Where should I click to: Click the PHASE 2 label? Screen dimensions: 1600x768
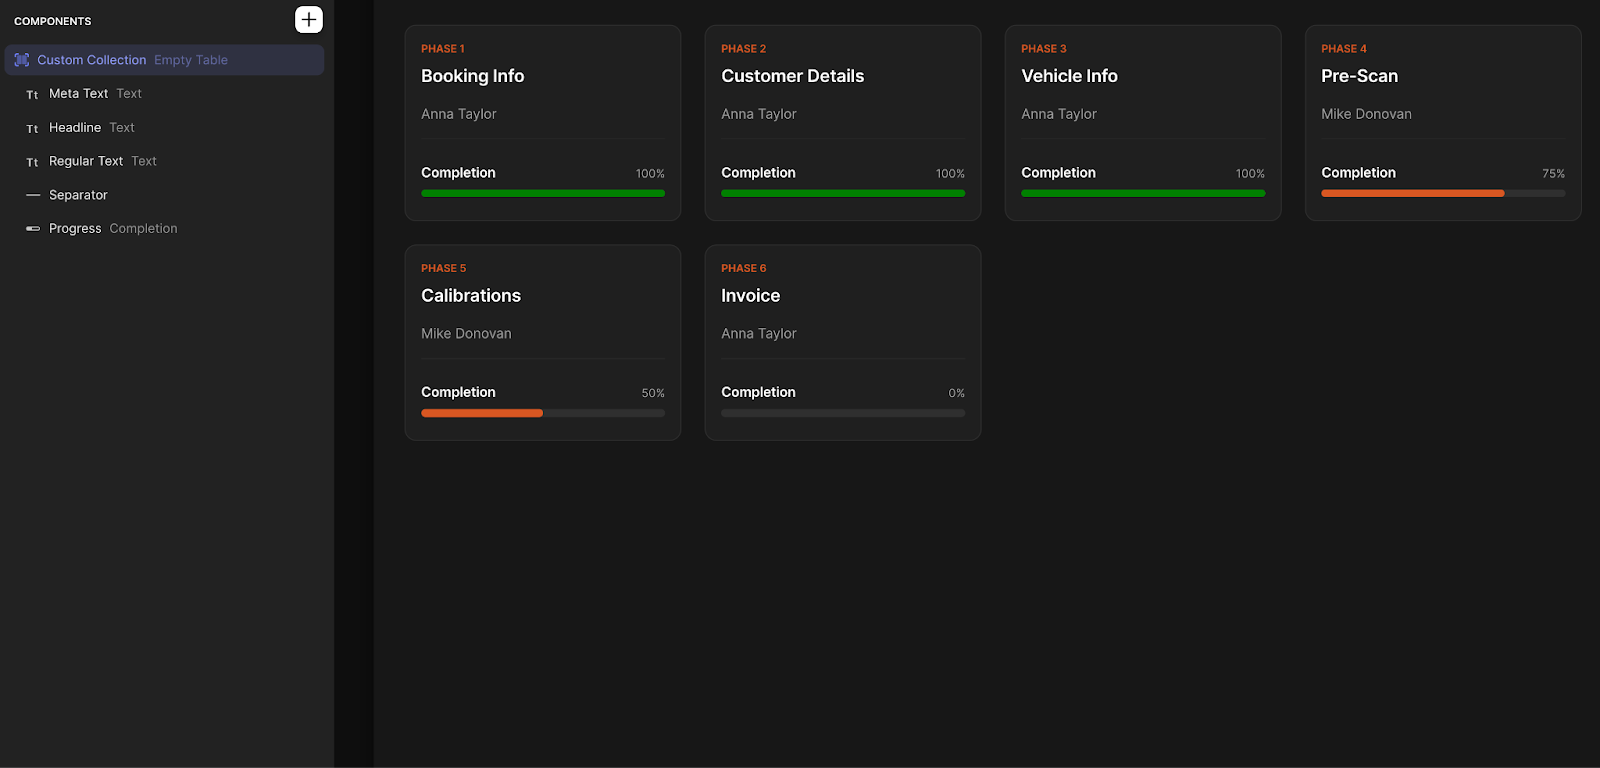coord(744,49)
